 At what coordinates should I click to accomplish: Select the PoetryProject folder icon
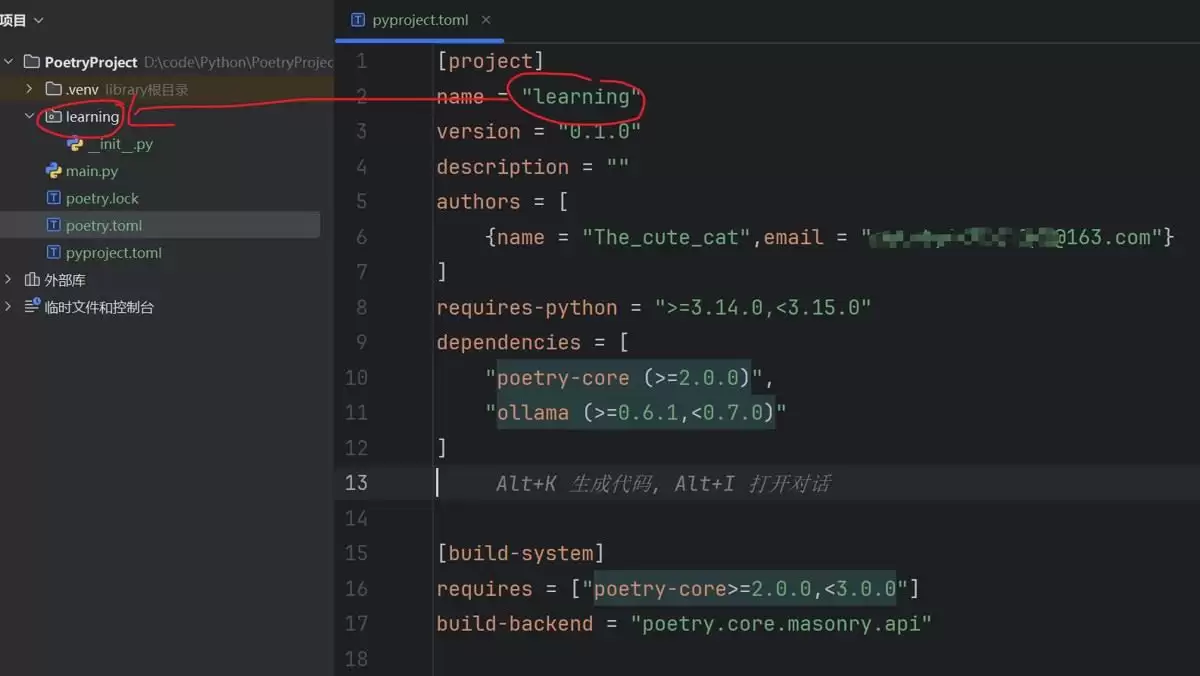tap(31, 62)
